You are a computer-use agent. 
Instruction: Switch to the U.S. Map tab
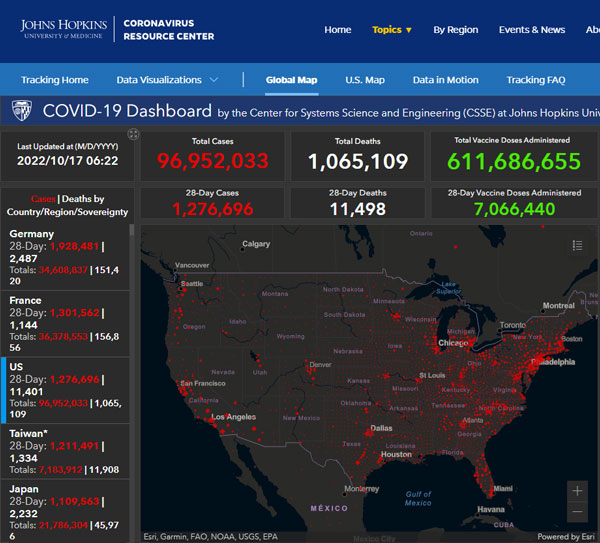[x=365, y=80]
